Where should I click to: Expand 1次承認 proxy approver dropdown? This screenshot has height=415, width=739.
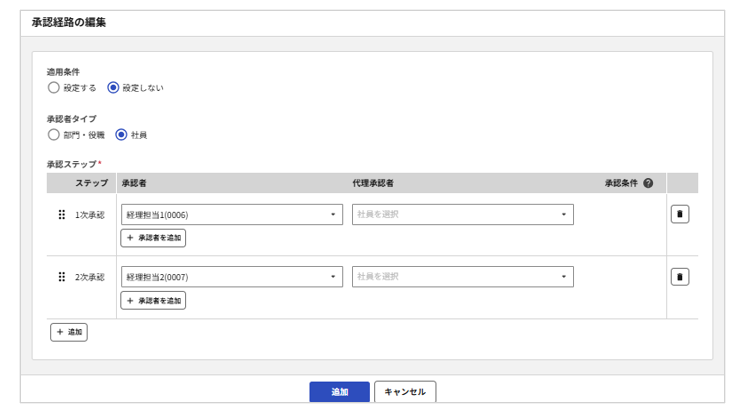462,215
